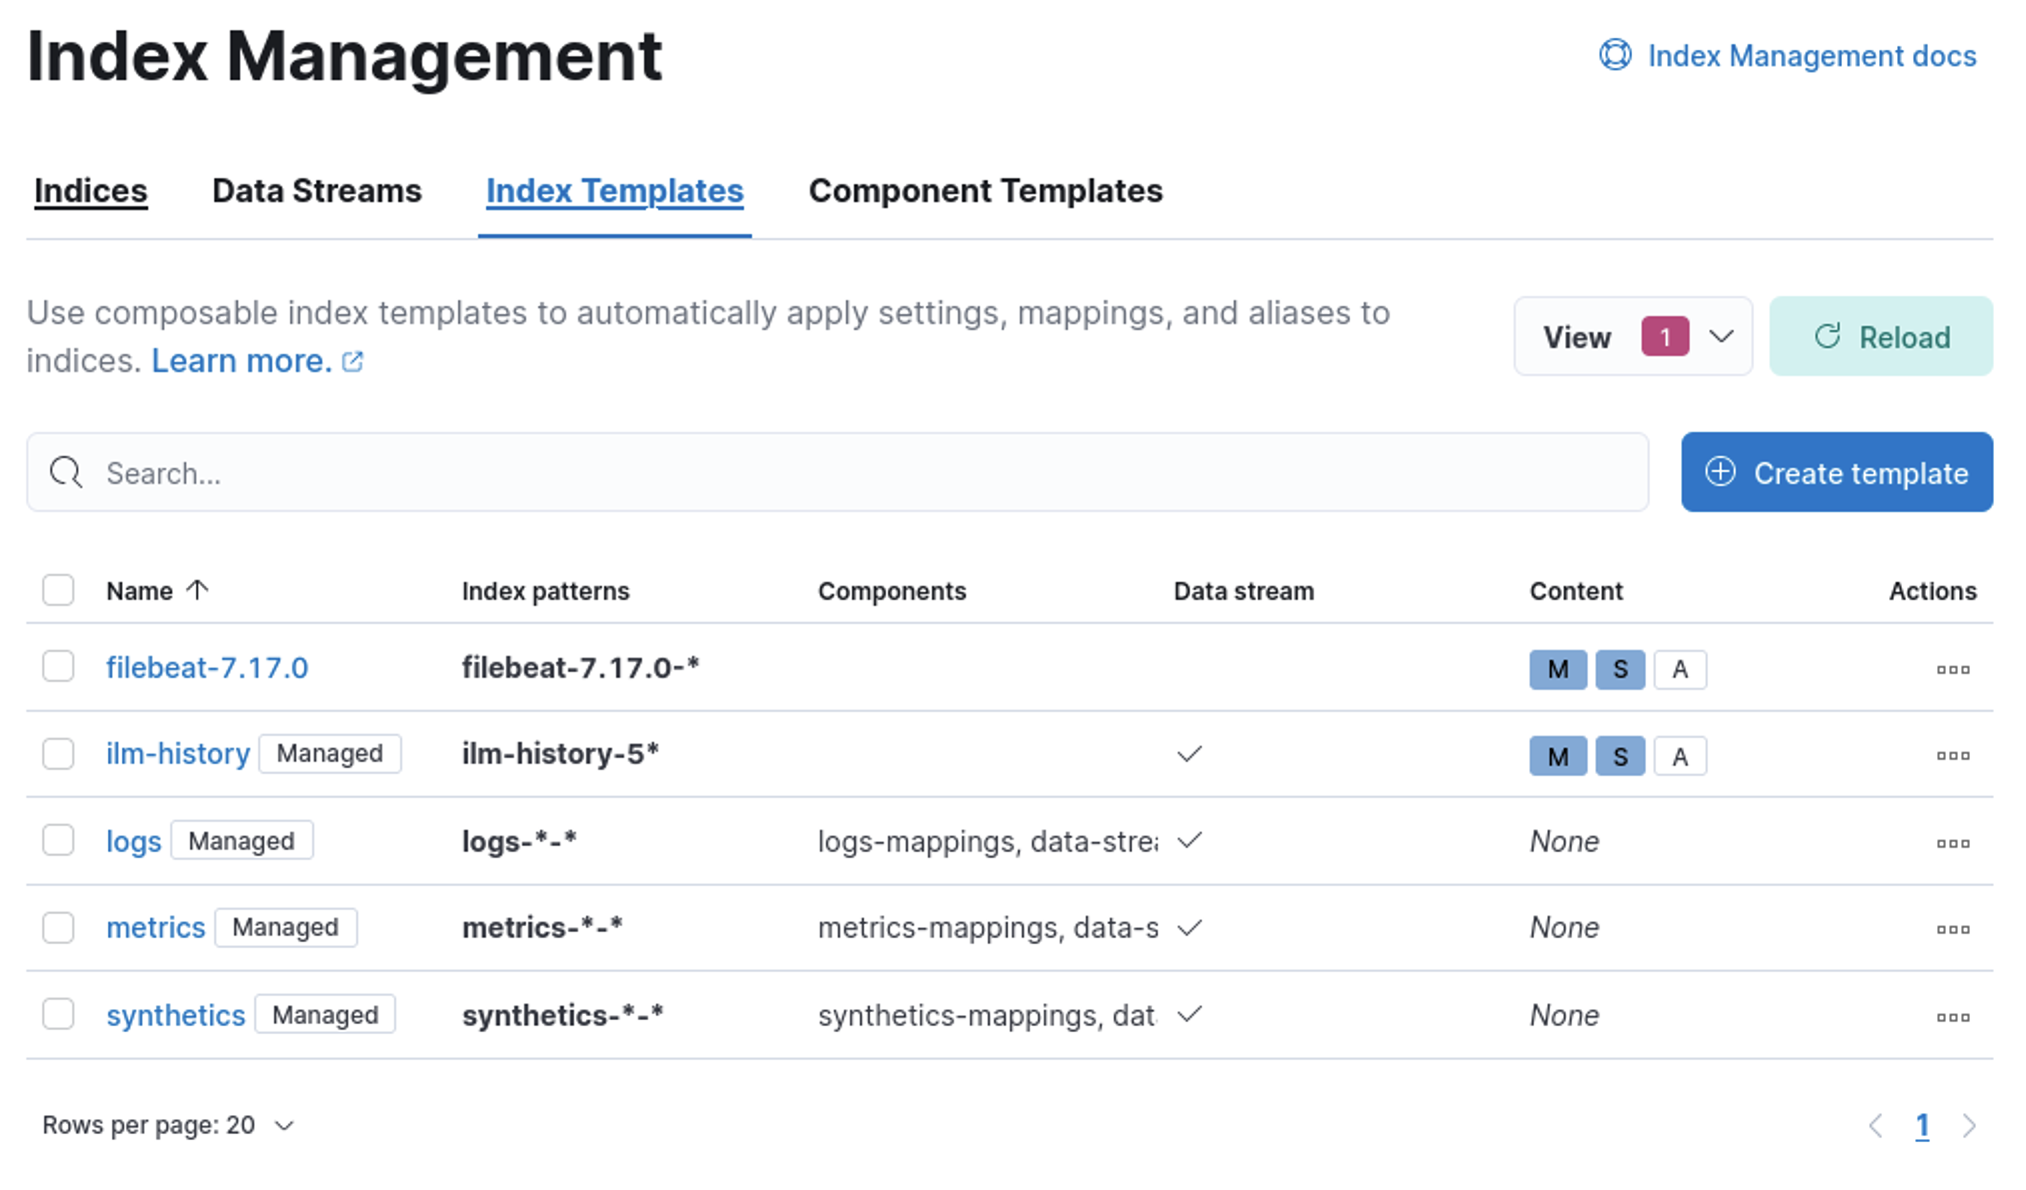This screenshot has height=1190, width=2026.
Task: Check the logs template checkbox
Action: tap(58, 840)
